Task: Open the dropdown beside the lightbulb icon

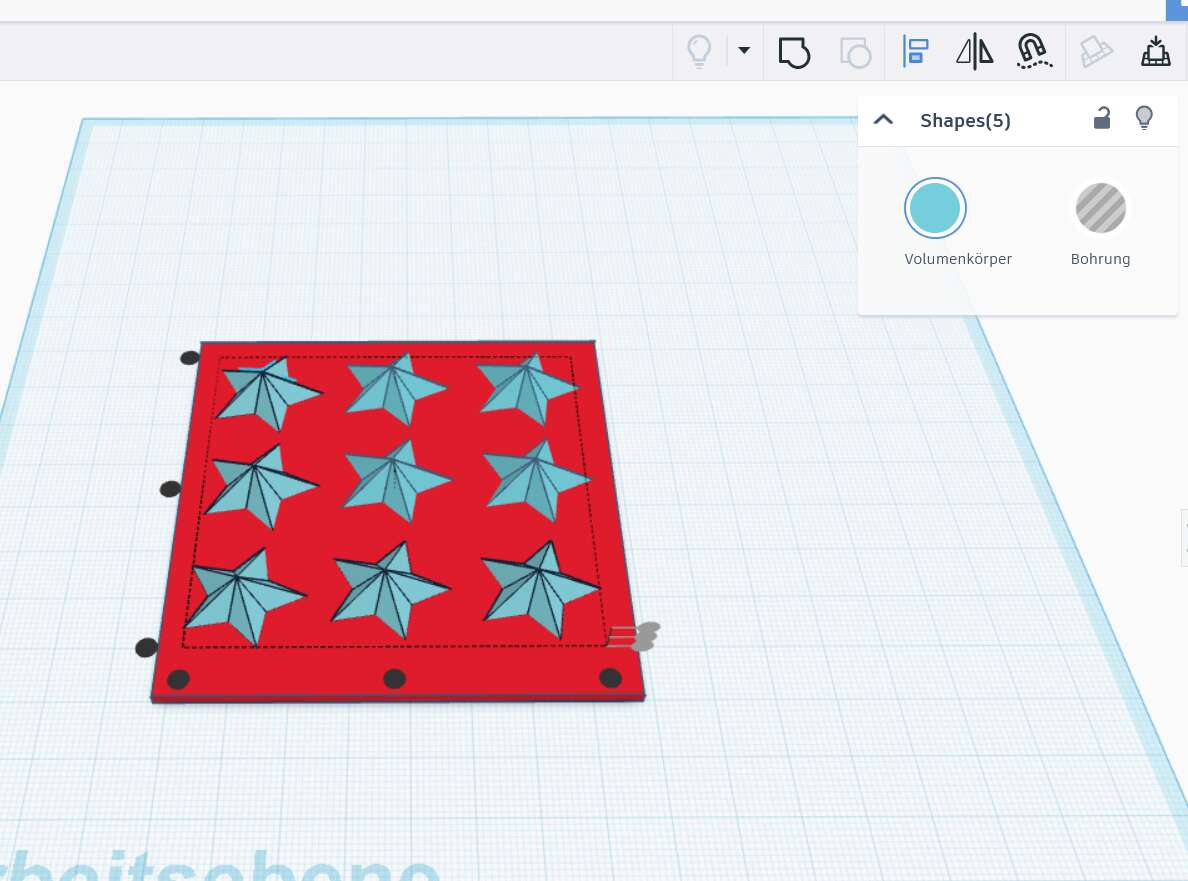Action: pyautogui.click(x=742, y=51)
